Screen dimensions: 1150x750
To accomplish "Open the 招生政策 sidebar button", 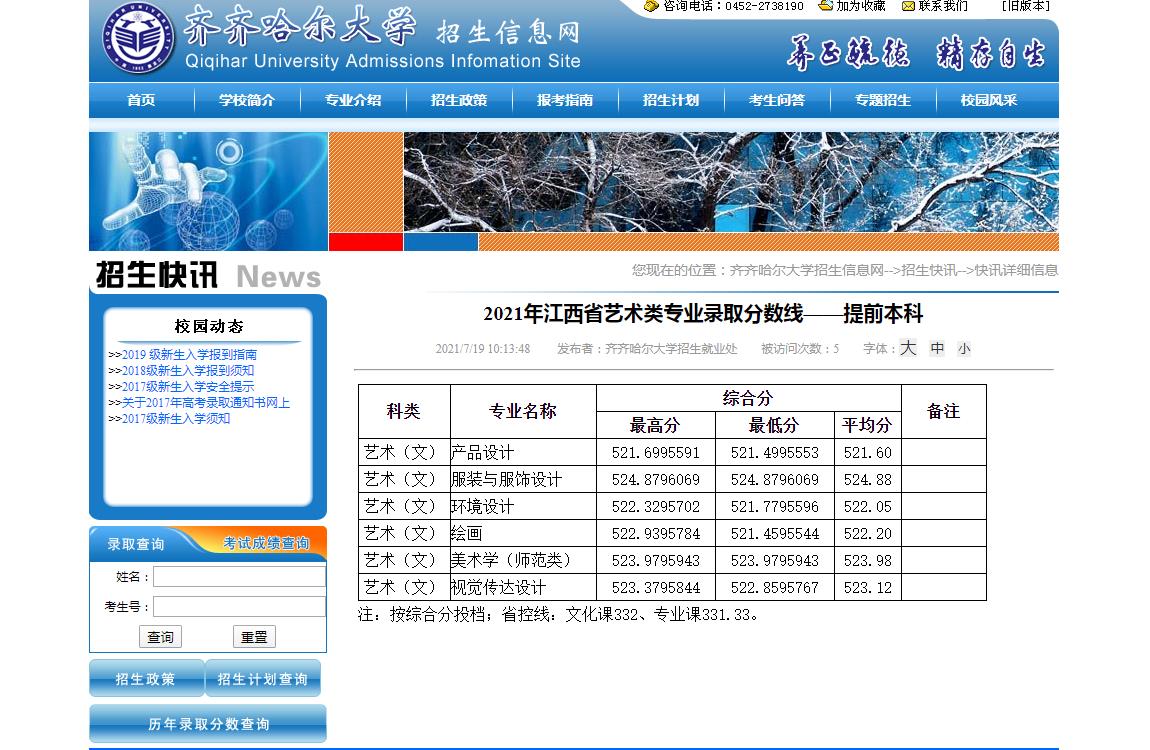I will (x=146, y=679).
